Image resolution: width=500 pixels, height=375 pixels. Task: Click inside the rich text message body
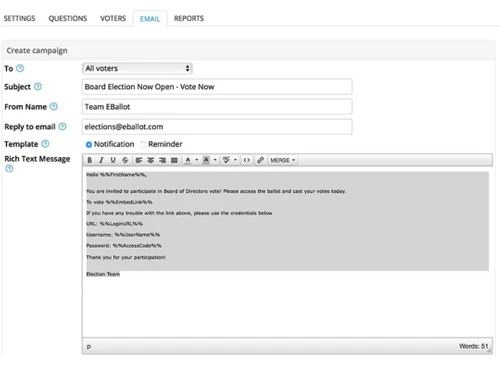click(x=287, y=253)
